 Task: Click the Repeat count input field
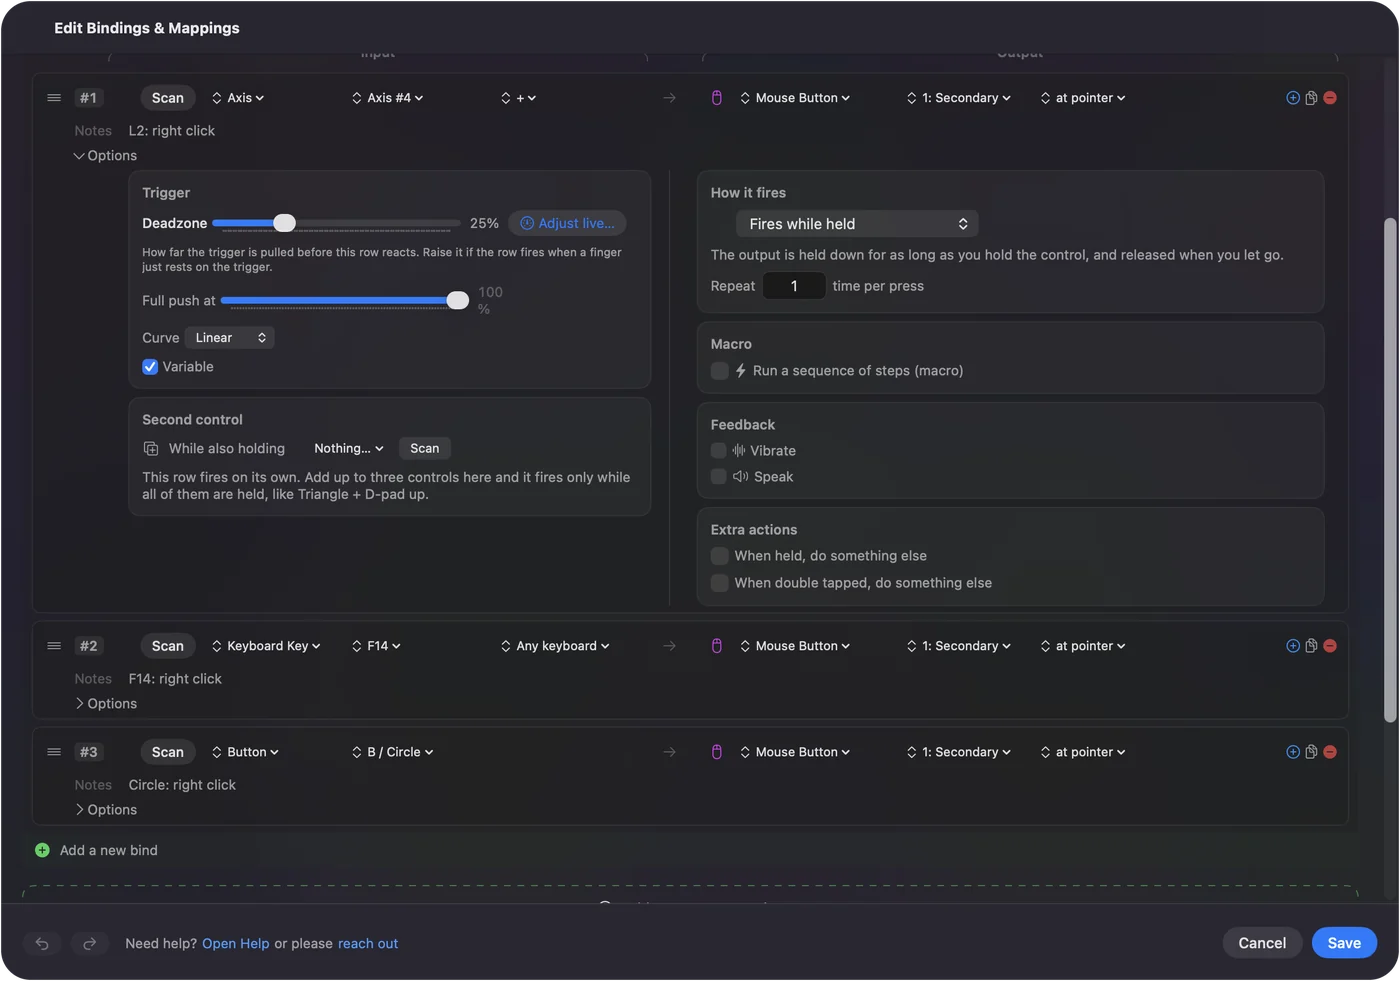794,286
